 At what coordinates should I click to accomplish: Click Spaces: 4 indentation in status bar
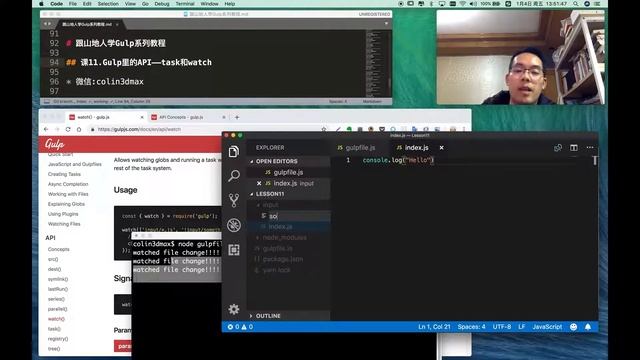click(471, 327)
